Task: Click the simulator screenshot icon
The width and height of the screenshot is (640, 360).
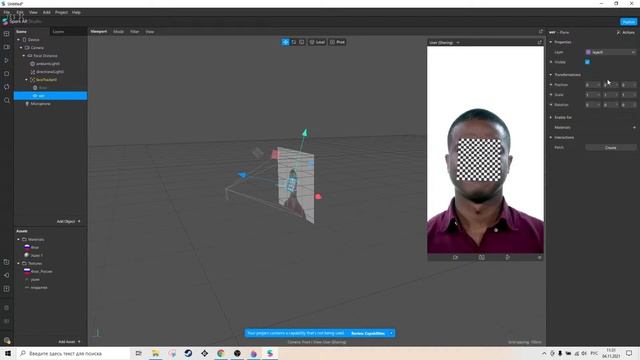Action: click(x=482, y=257)
